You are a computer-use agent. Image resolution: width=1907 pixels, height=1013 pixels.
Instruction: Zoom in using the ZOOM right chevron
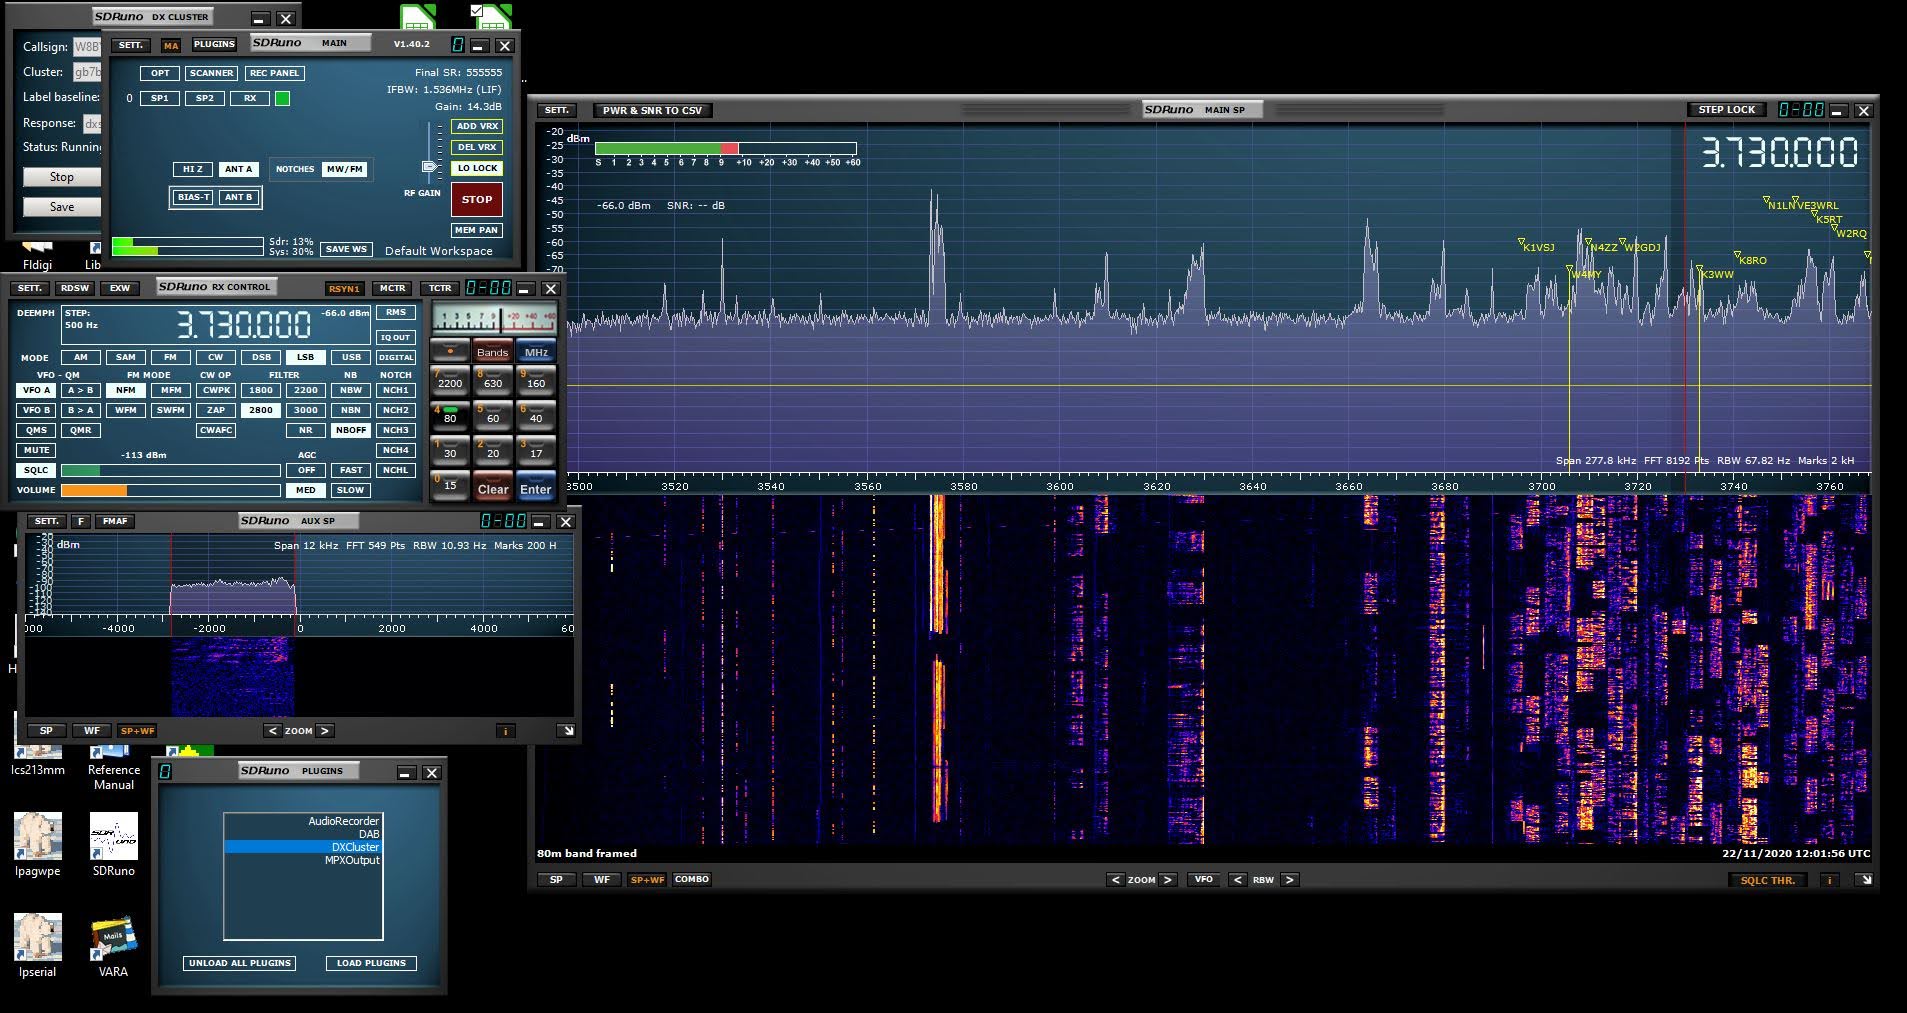coord(1166,880)
